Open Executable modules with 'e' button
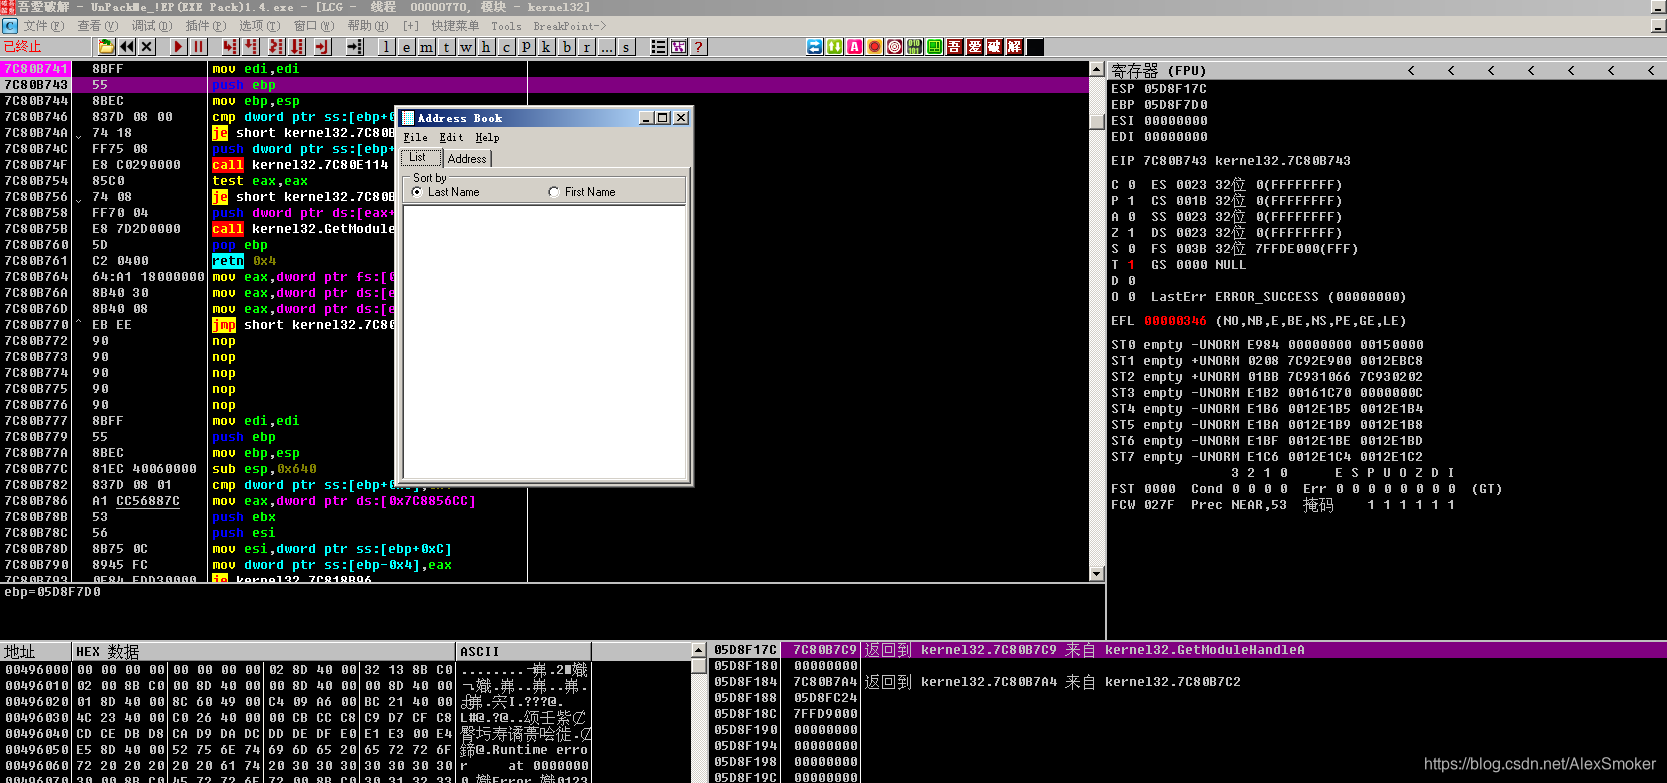 [406, 47]
